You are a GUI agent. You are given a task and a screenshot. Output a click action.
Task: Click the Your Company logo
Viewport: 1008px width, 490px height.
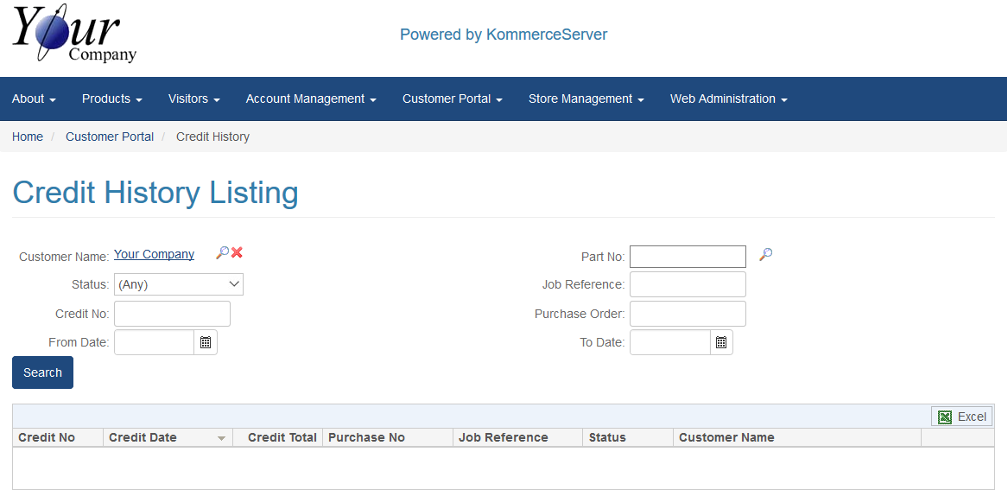click(x=74, y=33)
